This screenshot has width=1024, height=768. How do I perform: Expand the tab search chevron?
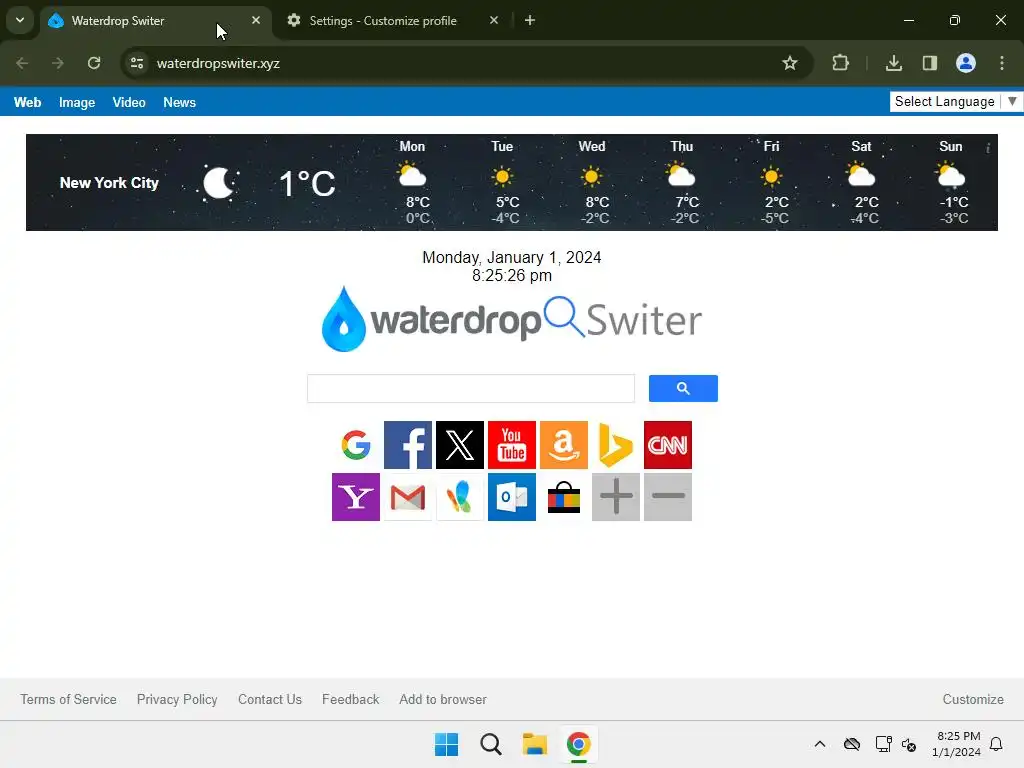point(20,20)
